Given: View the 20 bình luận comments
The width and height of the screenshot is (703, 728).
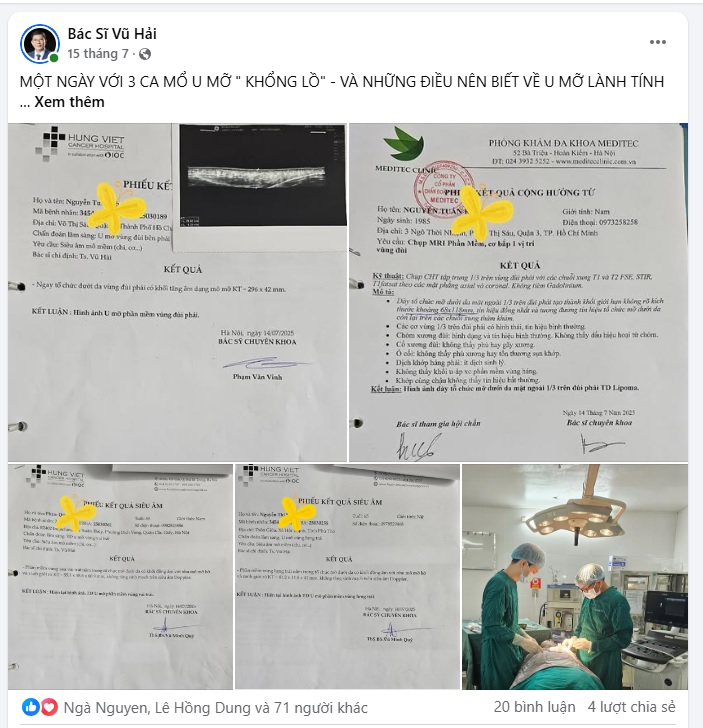Looking at the screenshot, I should pyautogui.click(x=534, y=707).
